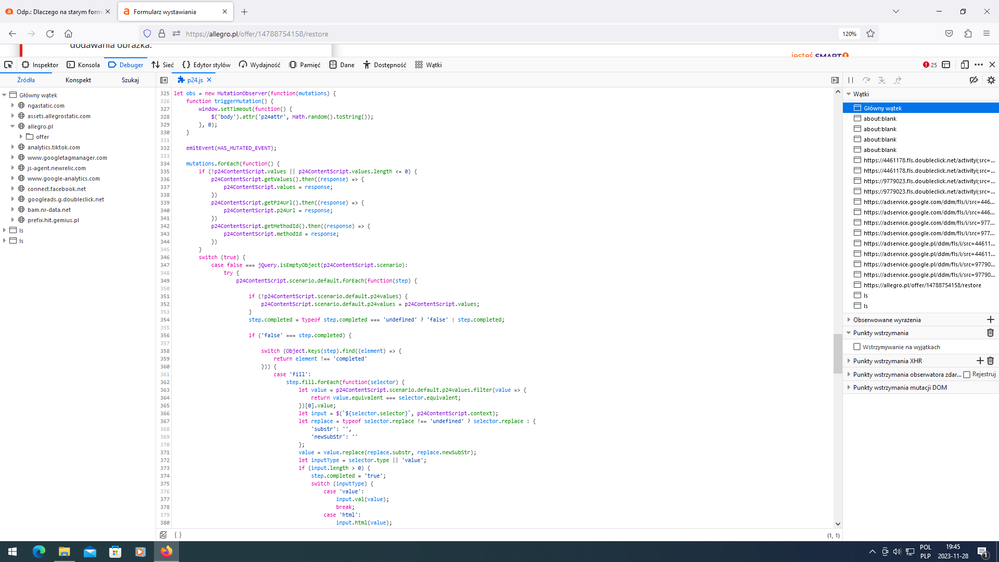The width and height of the screenshot is (999, 562).
Task: Activate the element picker icon in devtools
Action: point(8,64)
